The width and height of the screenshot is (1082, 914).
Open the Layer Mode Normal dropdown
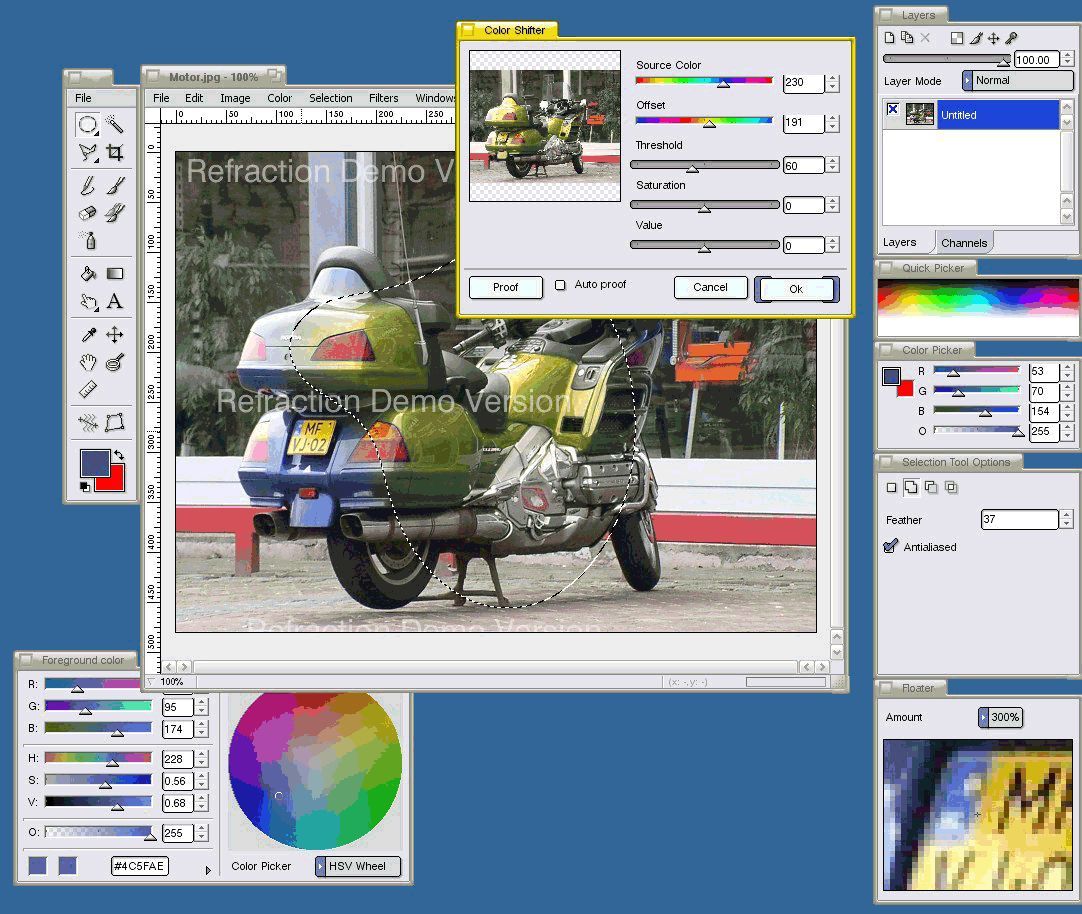(1015, 80)
